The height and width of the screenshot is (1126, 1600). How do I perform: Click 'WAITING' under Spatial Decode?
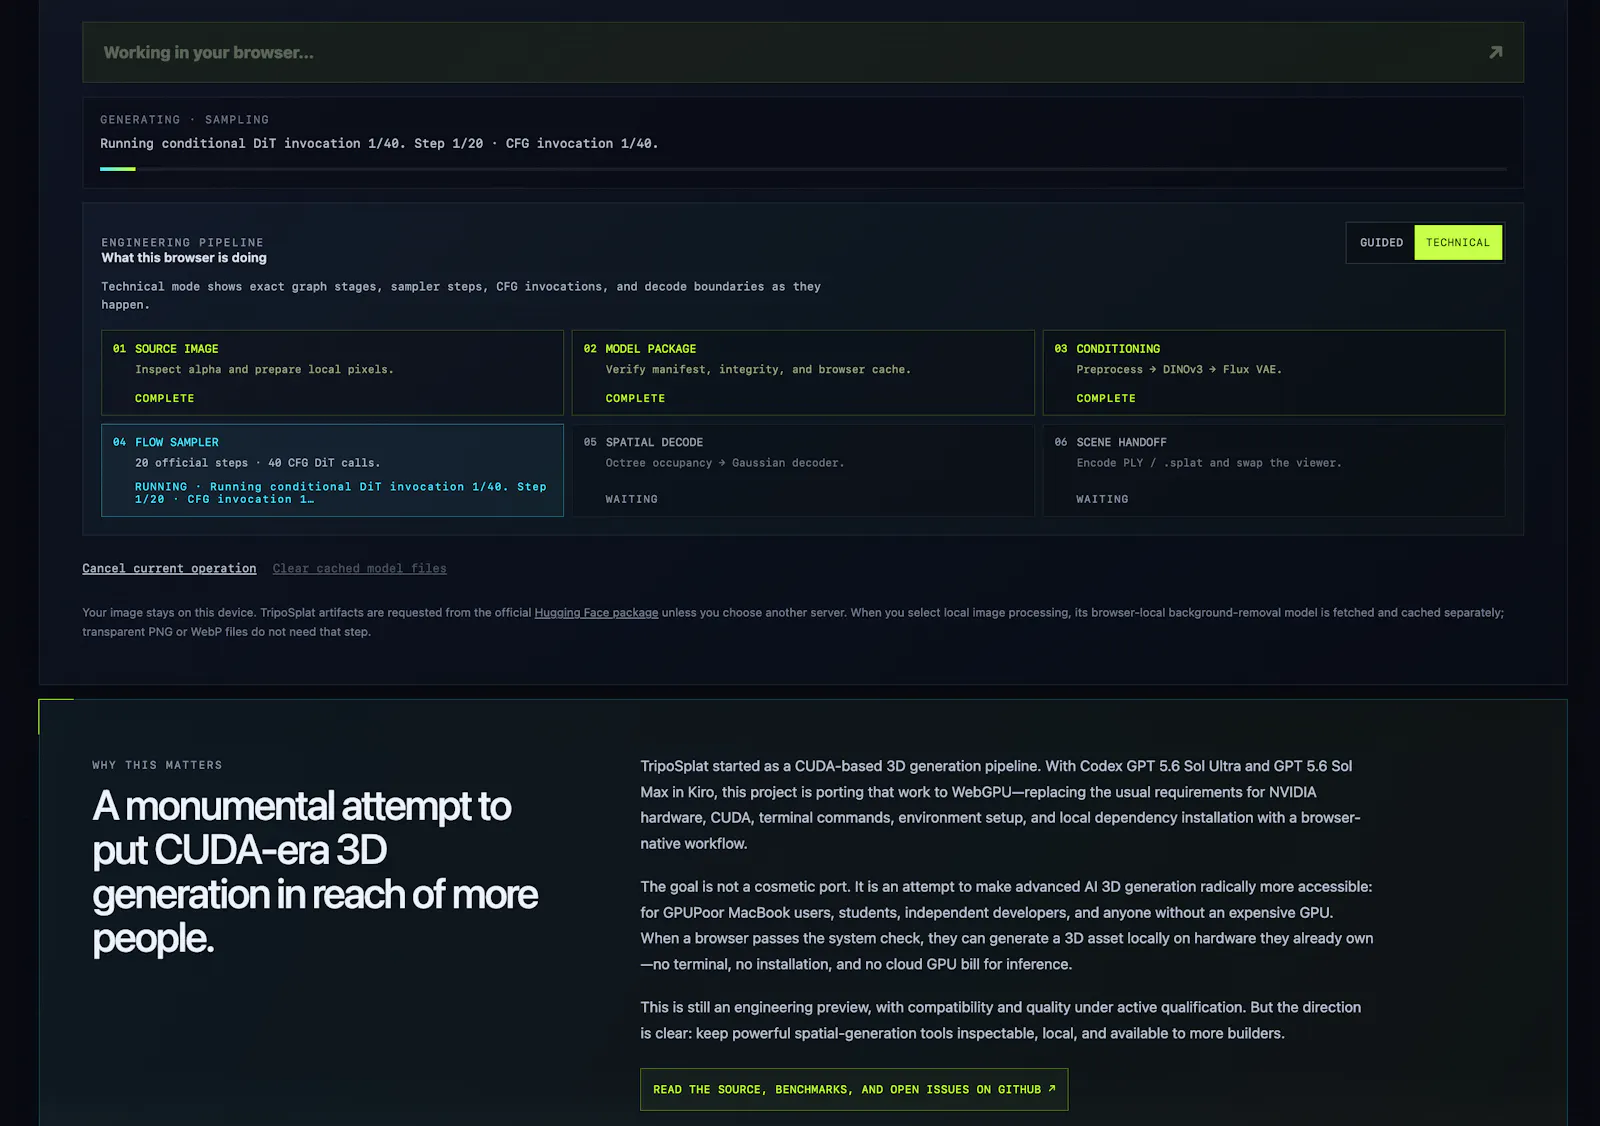[632, 499]
